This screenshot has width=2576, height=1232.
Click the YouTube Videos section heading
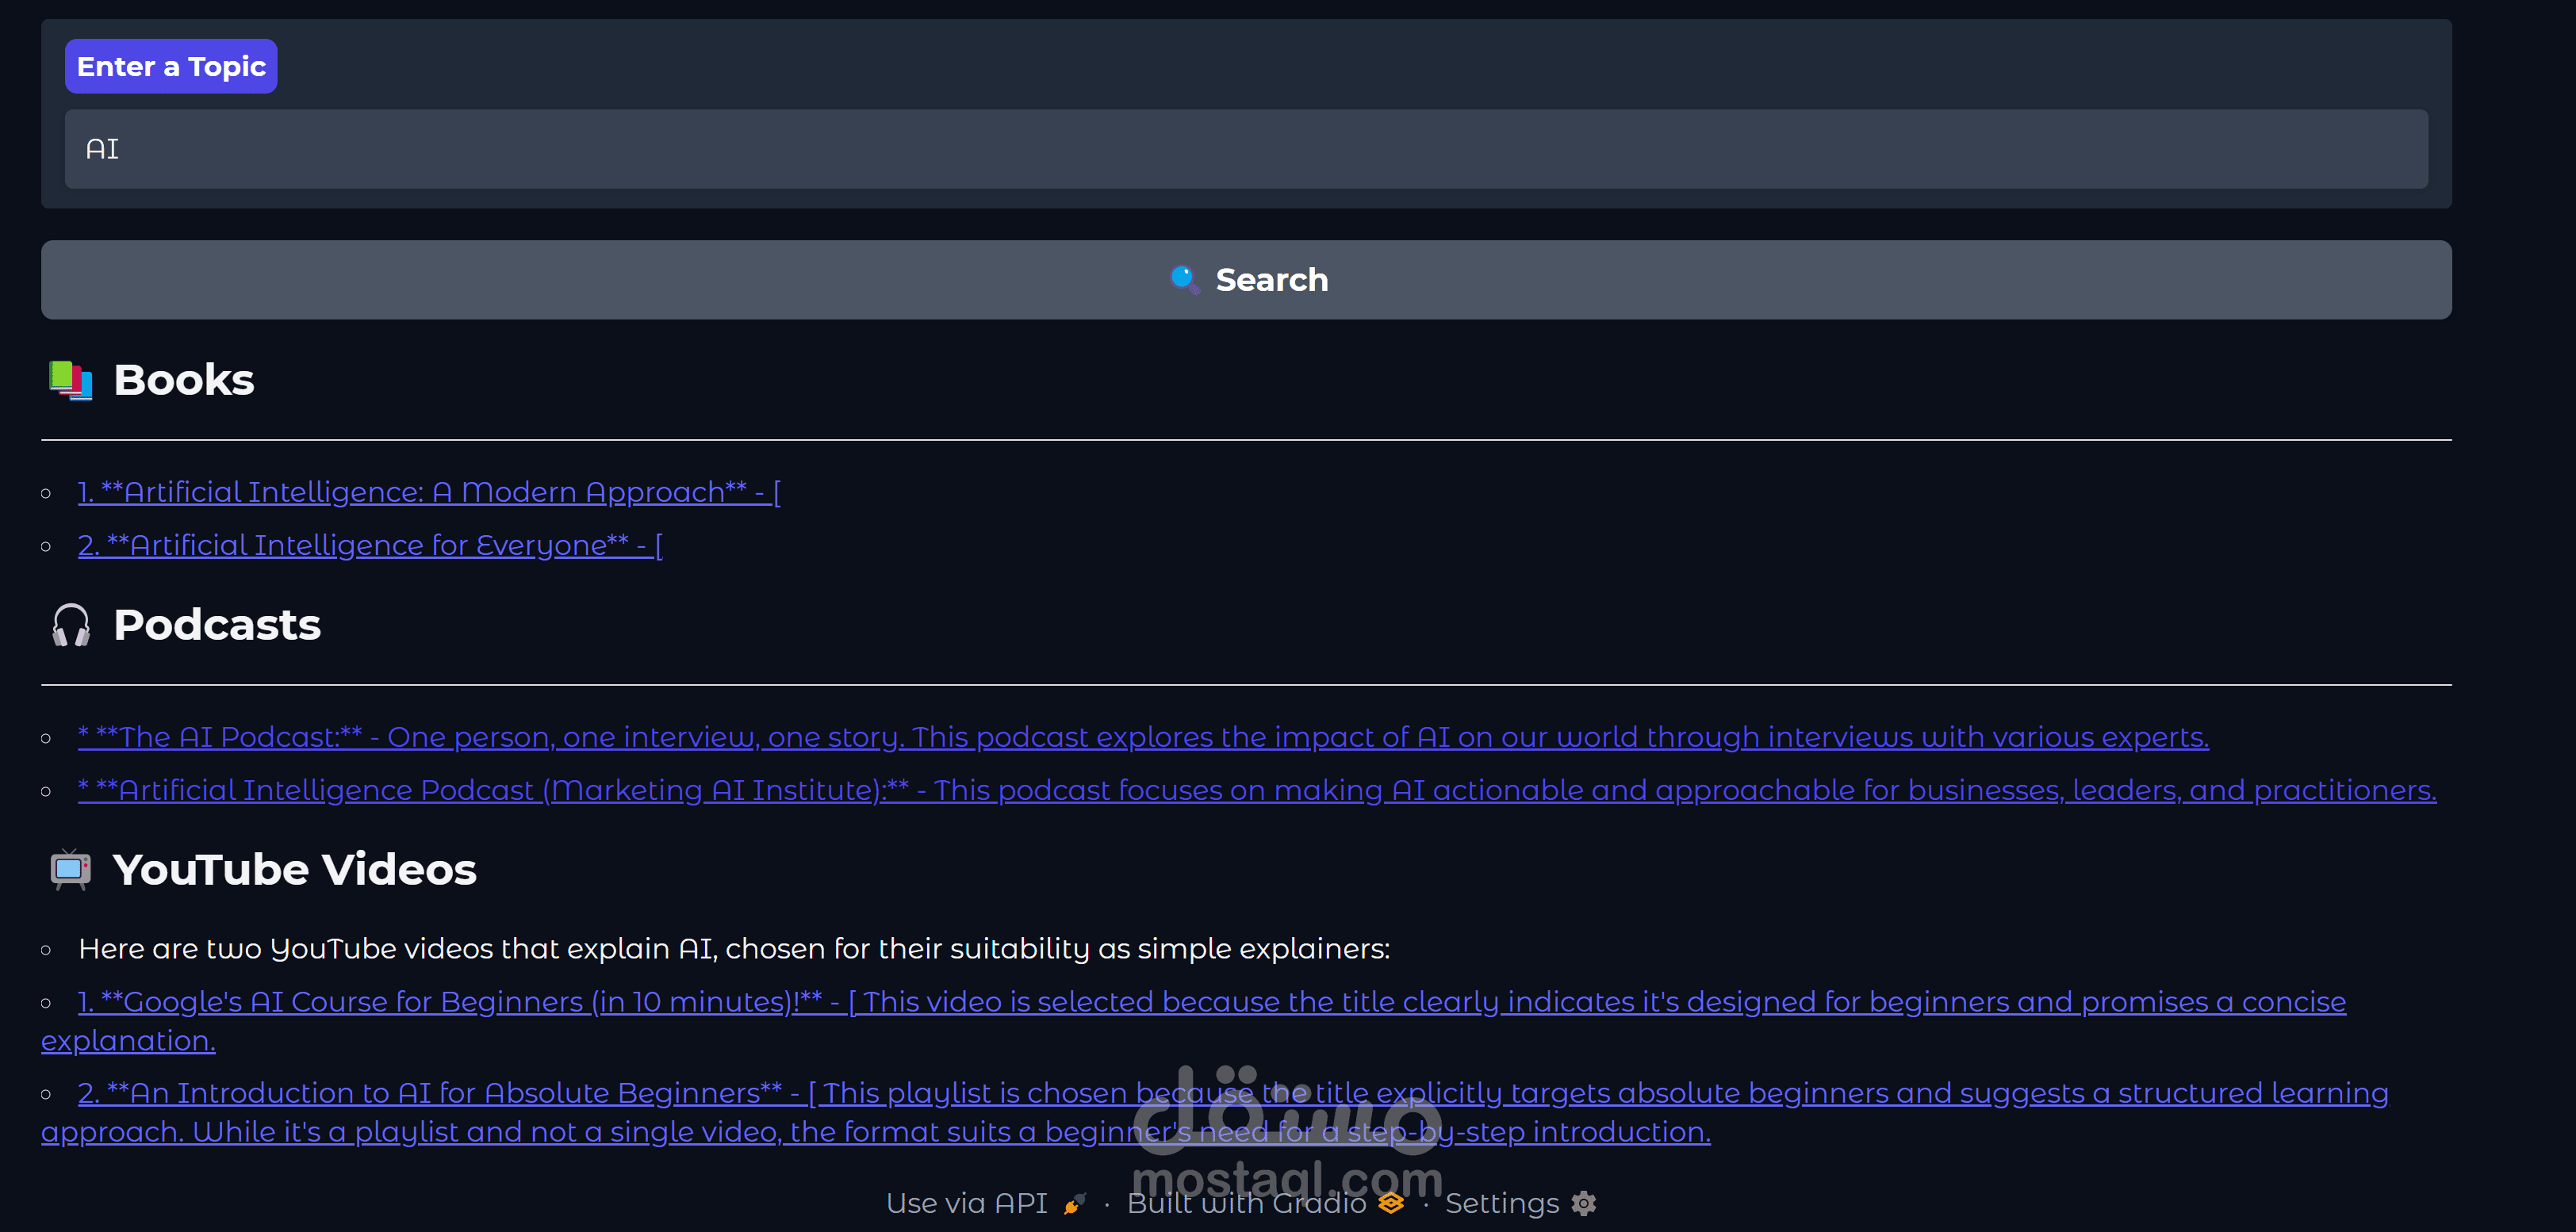coord(294,870)
